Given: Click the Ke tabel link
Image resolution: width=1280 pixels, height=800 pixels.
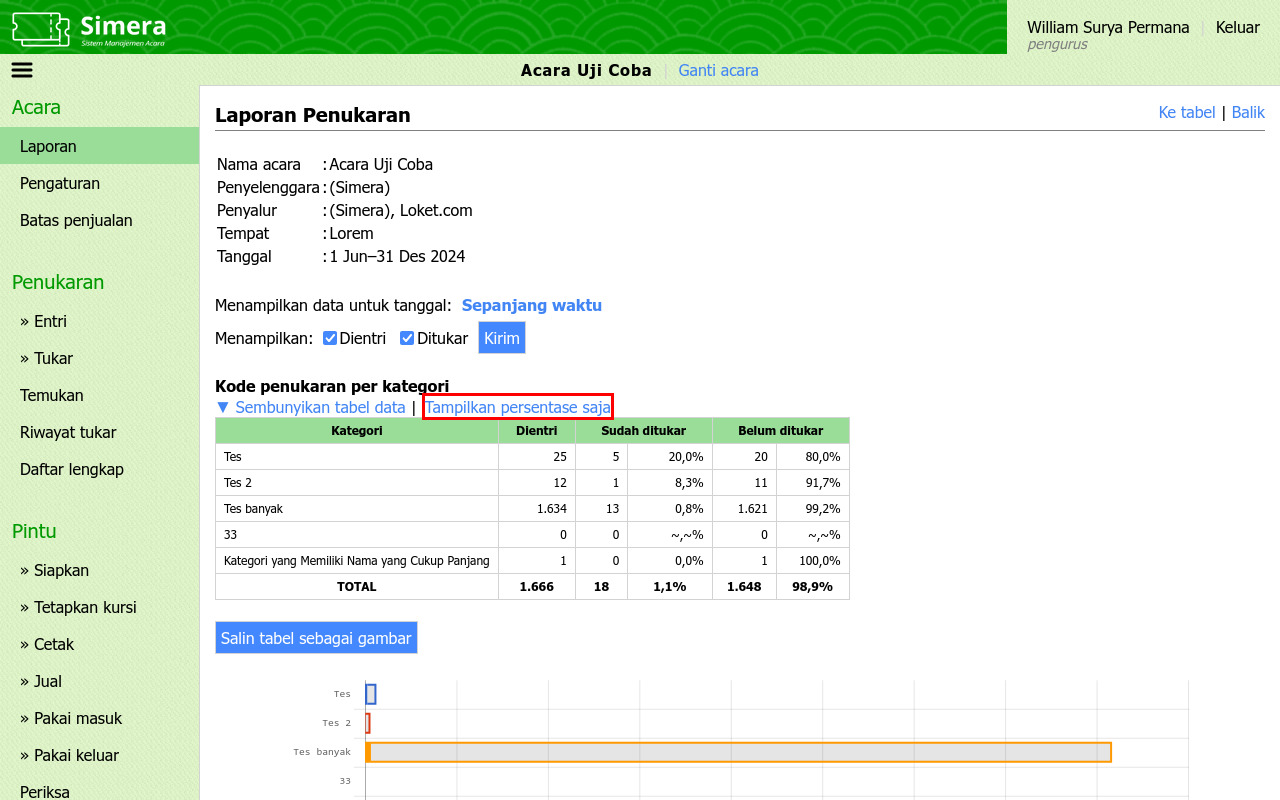Looking at the screenshot, I should coord(1187,112).
